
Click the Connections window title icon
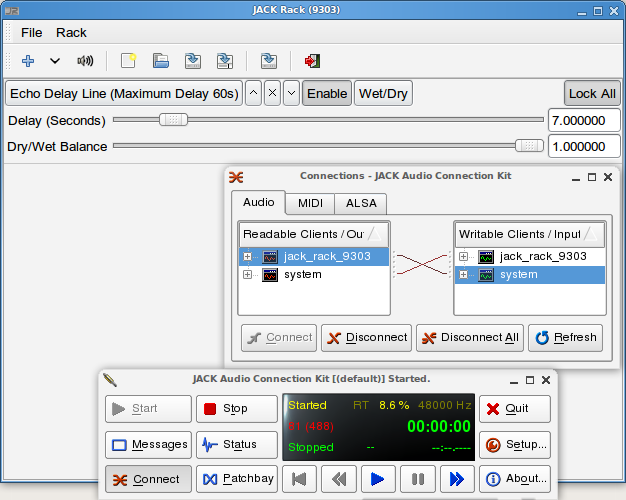(236, 177)
